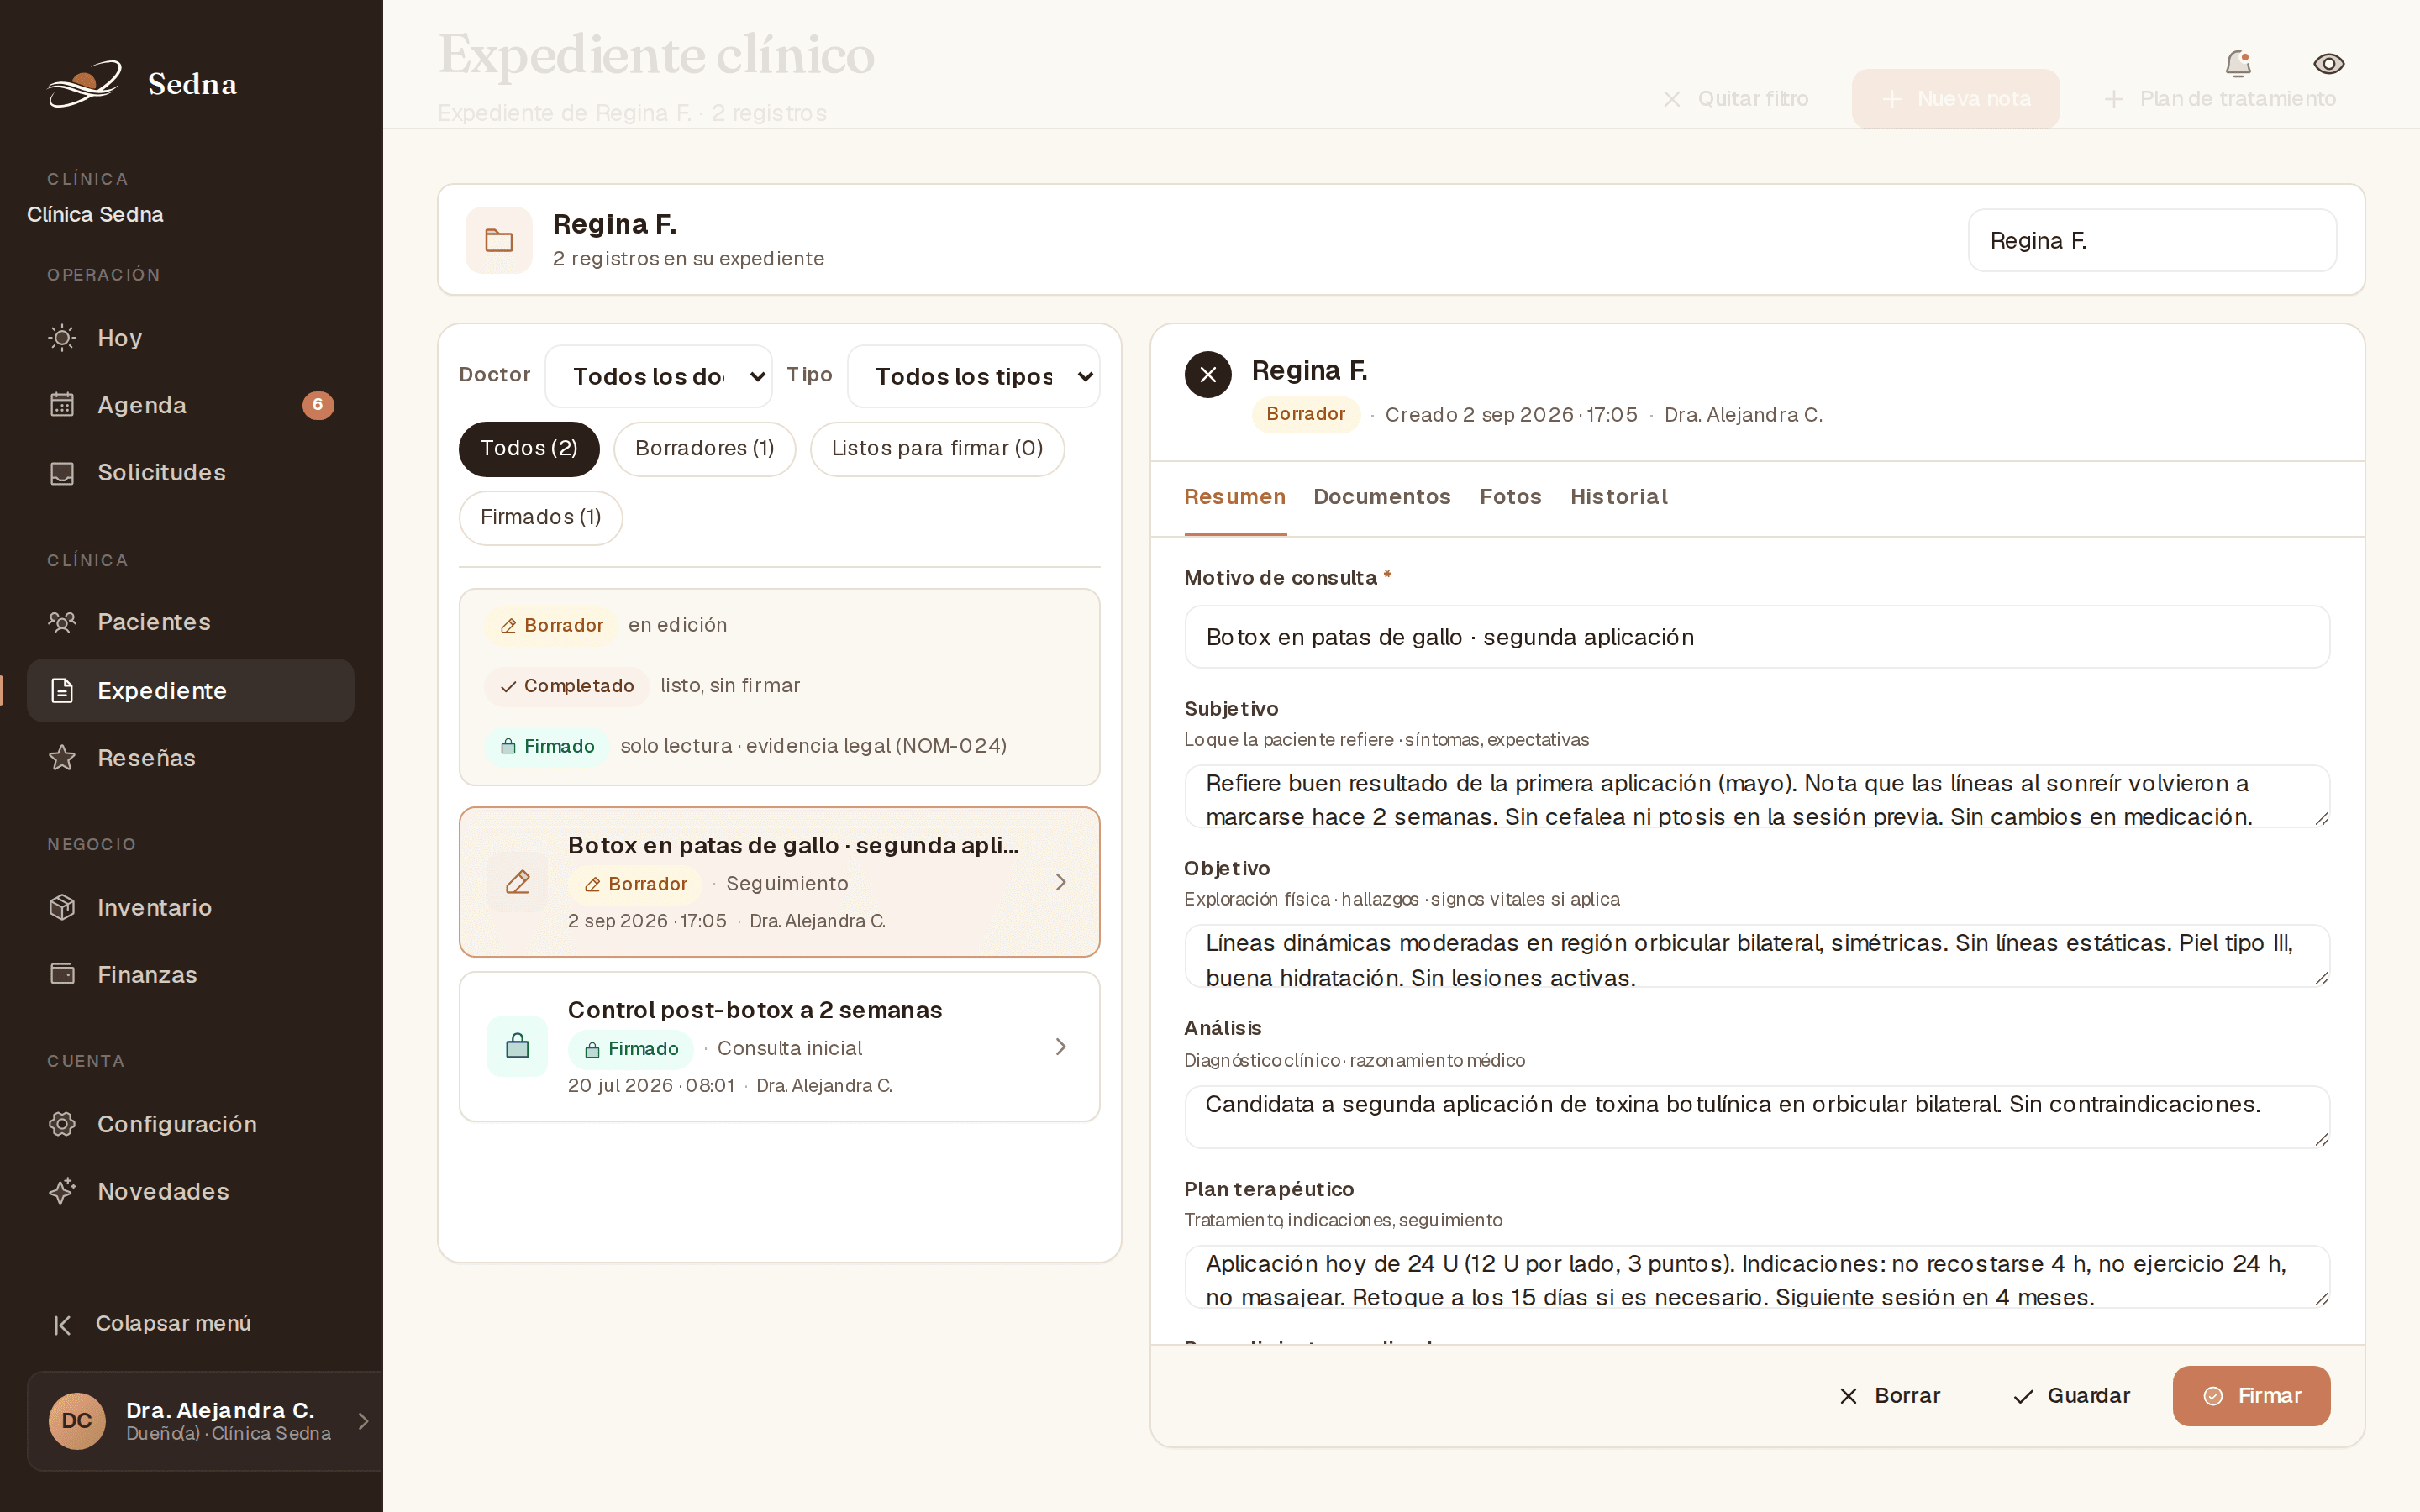
Task: Expand the user account chevron
Action: click(363, 1421)
